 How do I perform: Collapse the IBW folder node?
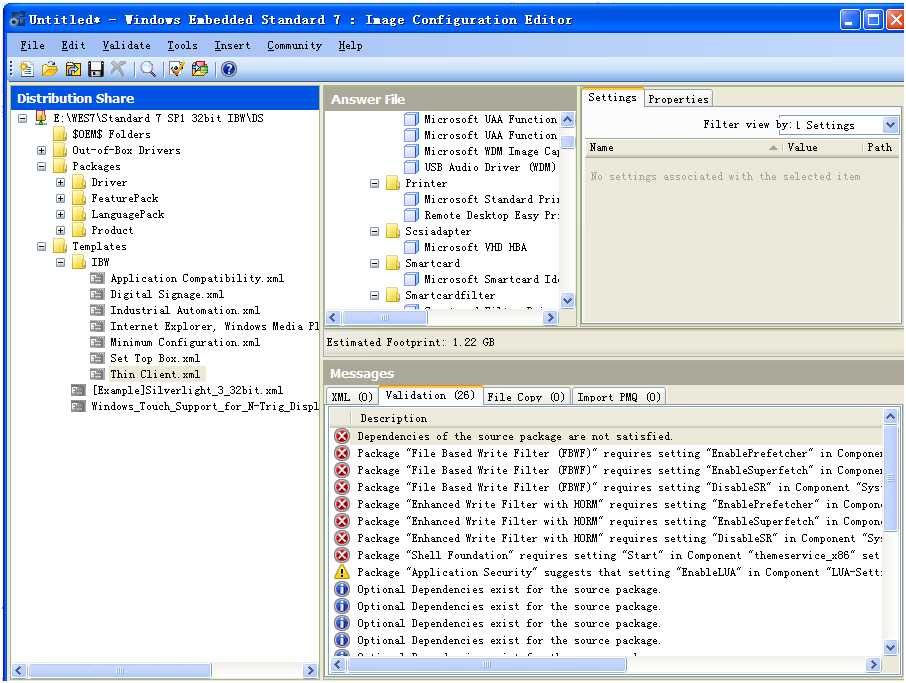(61, 262)
